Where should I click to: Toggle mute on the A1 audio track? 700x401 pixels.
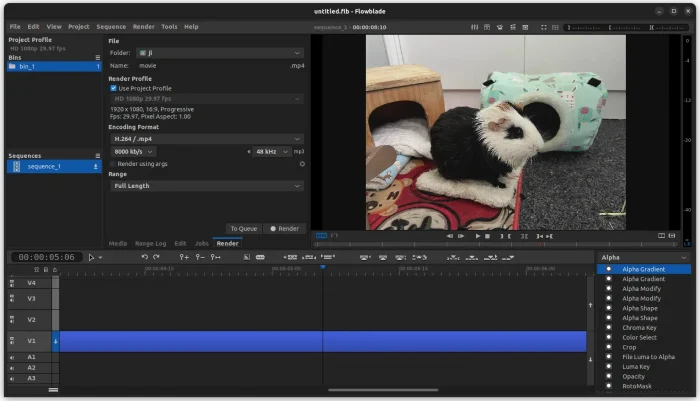[12, 357]
